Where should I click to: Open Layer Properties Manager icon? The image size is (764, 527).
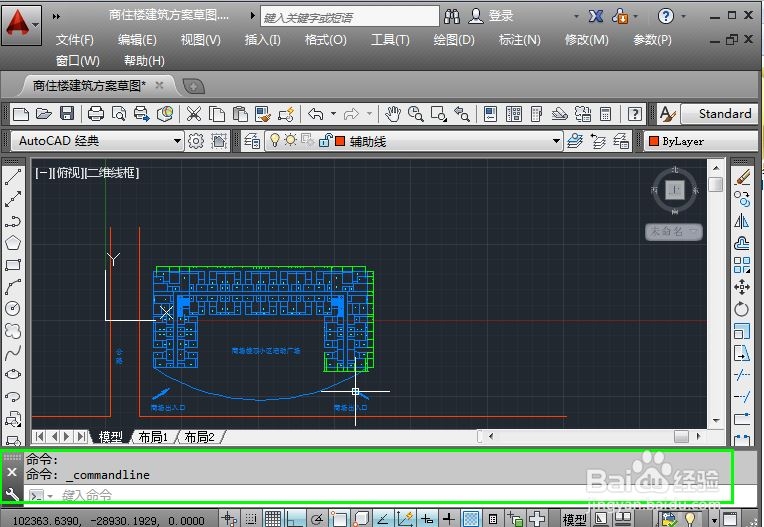pyautogui.click(x=252, y=141)
